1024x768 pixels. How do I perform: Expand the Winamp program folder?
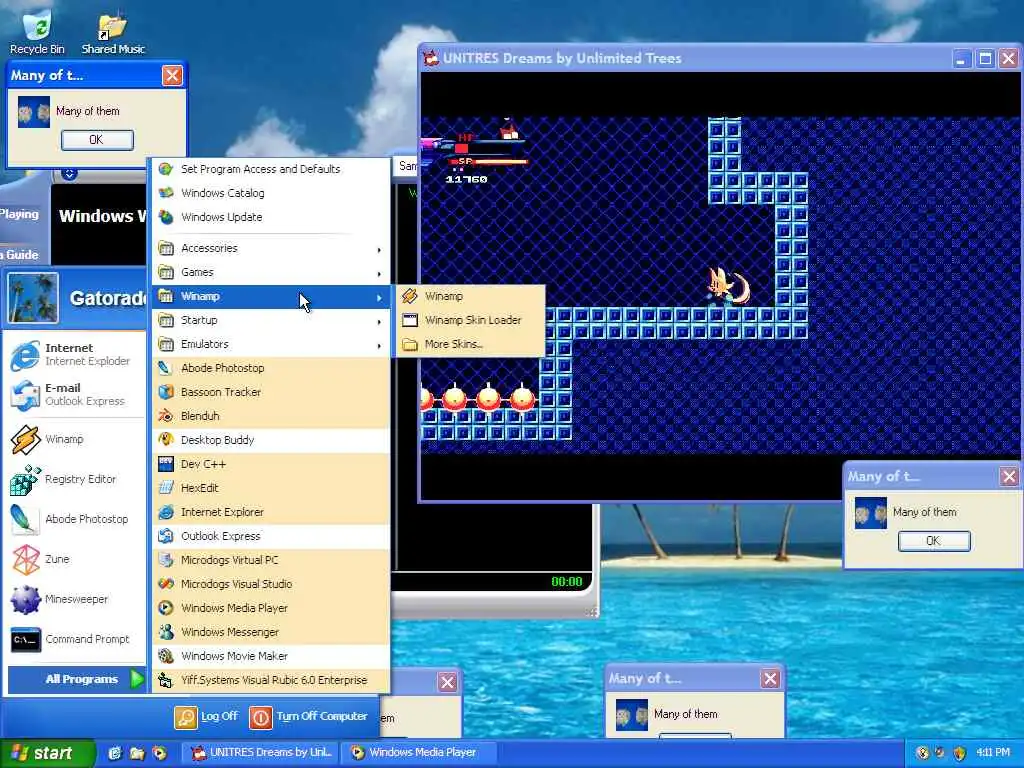[271, 296]
